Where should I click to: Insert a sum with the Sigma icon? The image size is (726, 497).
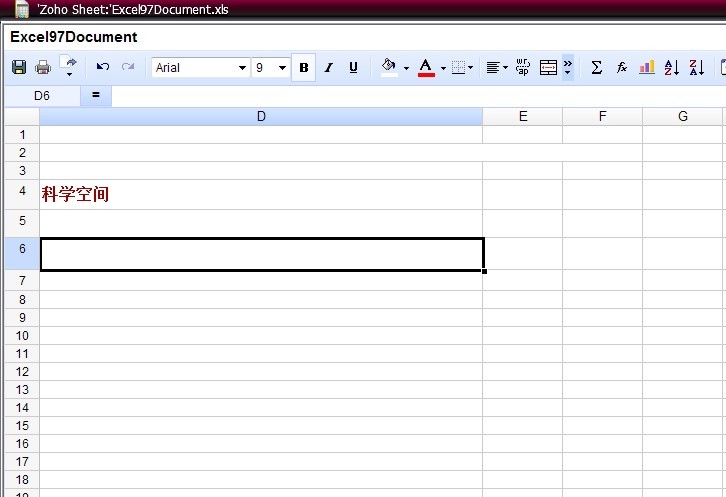click(x=597, y=68)
